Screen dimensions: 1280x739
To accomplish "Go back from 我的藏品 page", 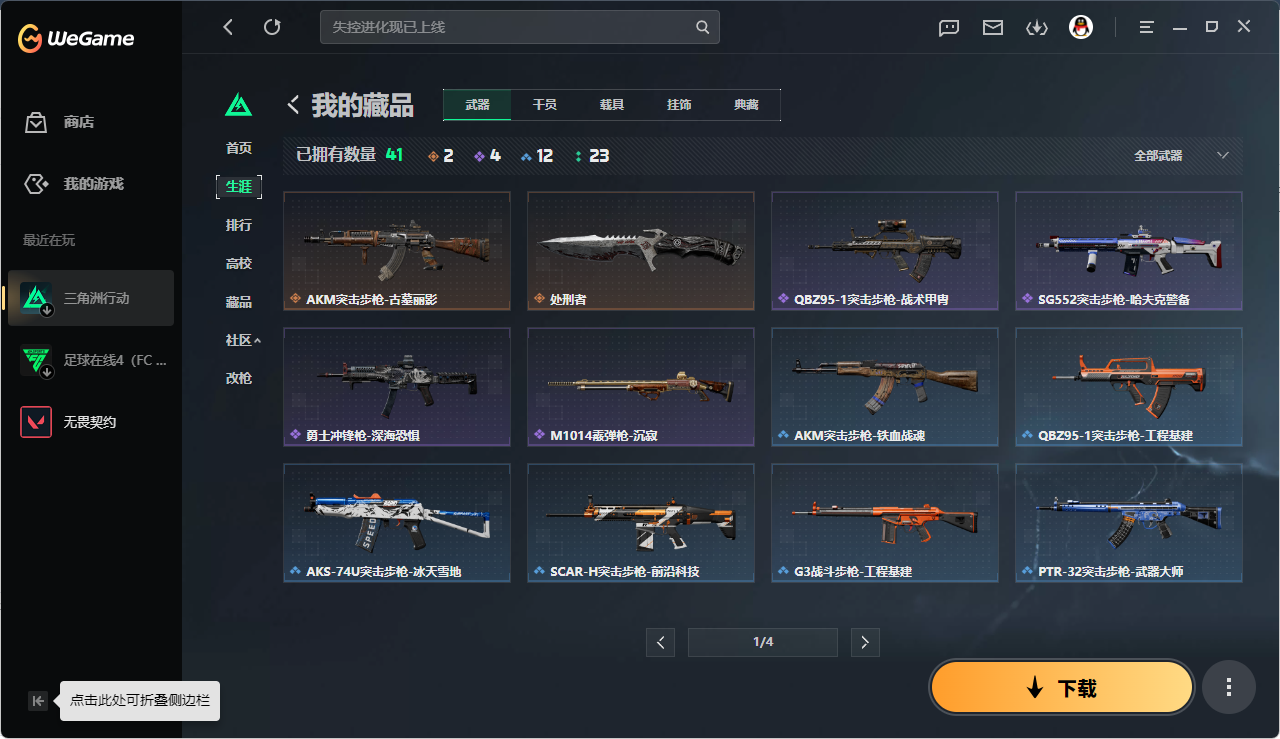I will tap(294, 104).
